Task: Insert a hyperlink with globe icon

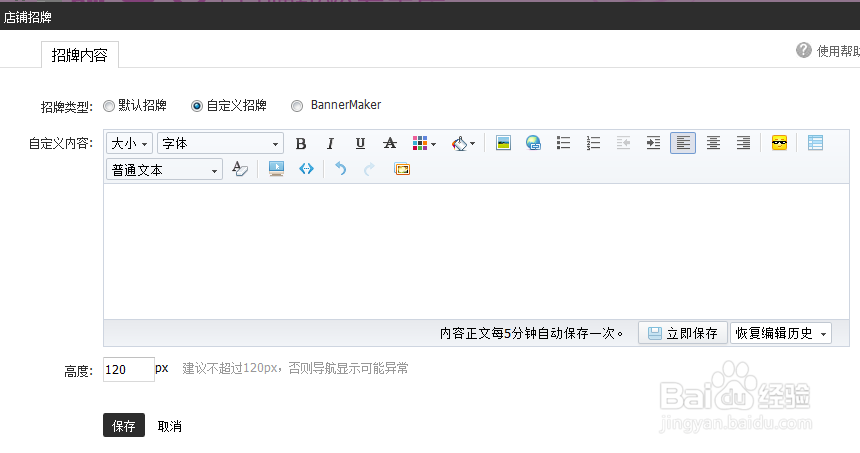Action: (x=533, y=143)
